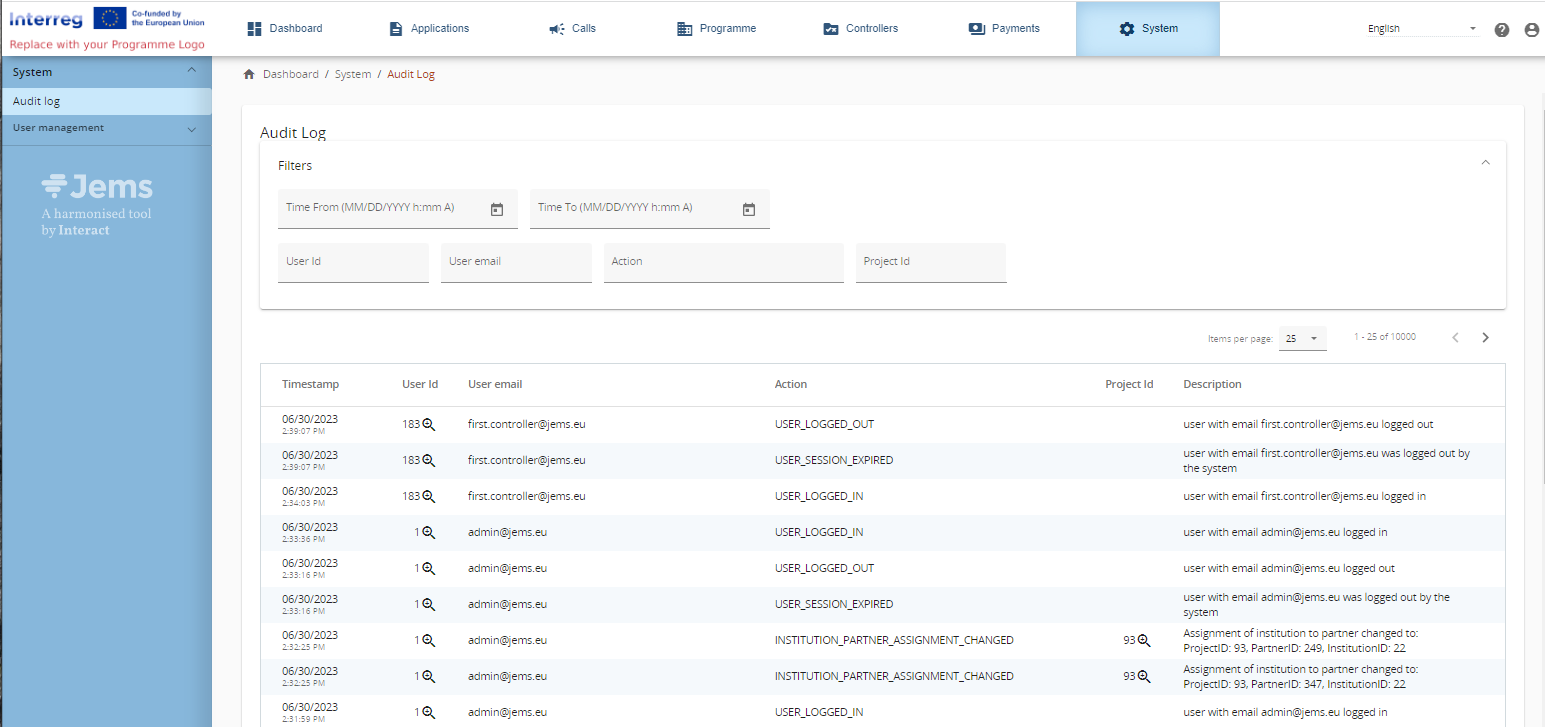The height and width of the screenshot is (727, 1545).
Task: Click magnifier next to Project Id 93
Action: (1144, 640)
